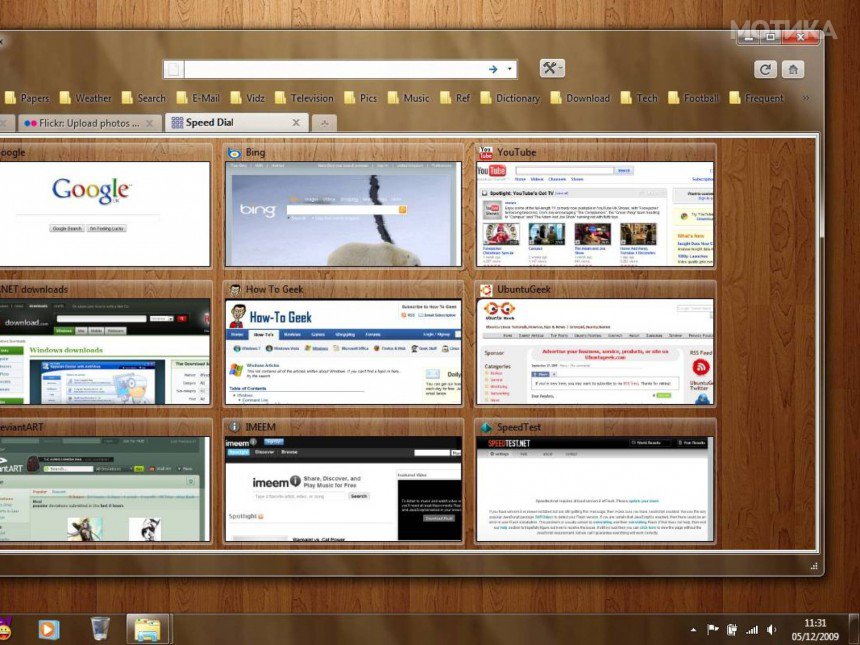Open the UbuntuGeek speed dial thumbnail

pyautogui.click(x=595, y=351)
